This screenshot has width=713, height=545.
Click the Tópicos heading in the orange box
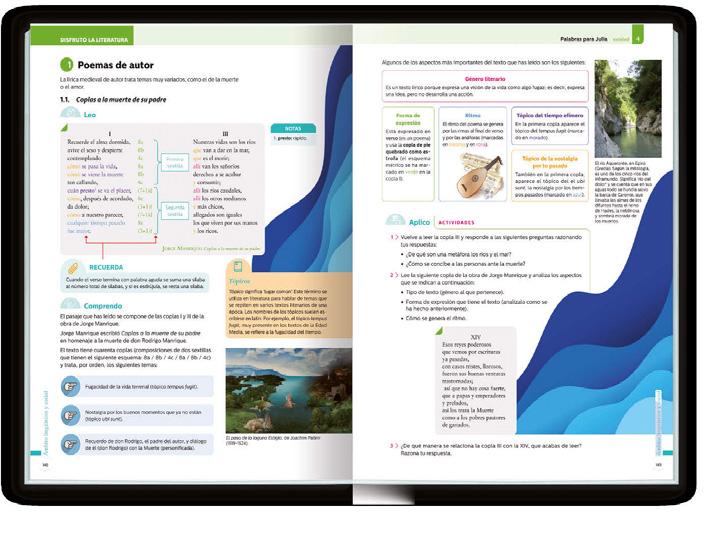[239, 281]
